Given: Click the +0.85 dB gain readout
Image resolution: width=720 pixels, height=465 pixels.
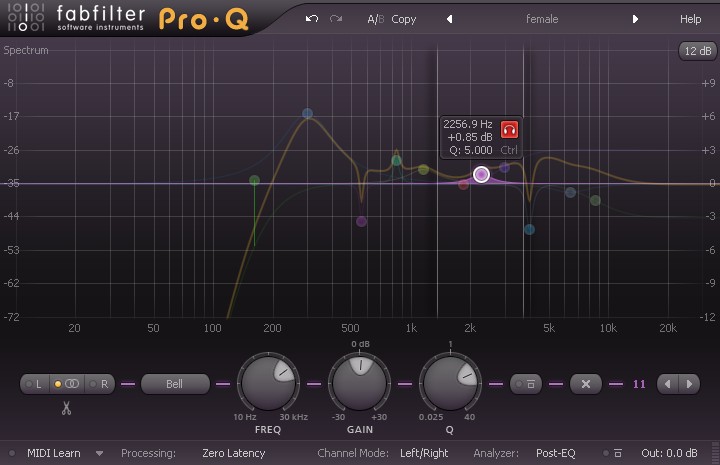Looking at the screenshot, I should tap(470, 137).
